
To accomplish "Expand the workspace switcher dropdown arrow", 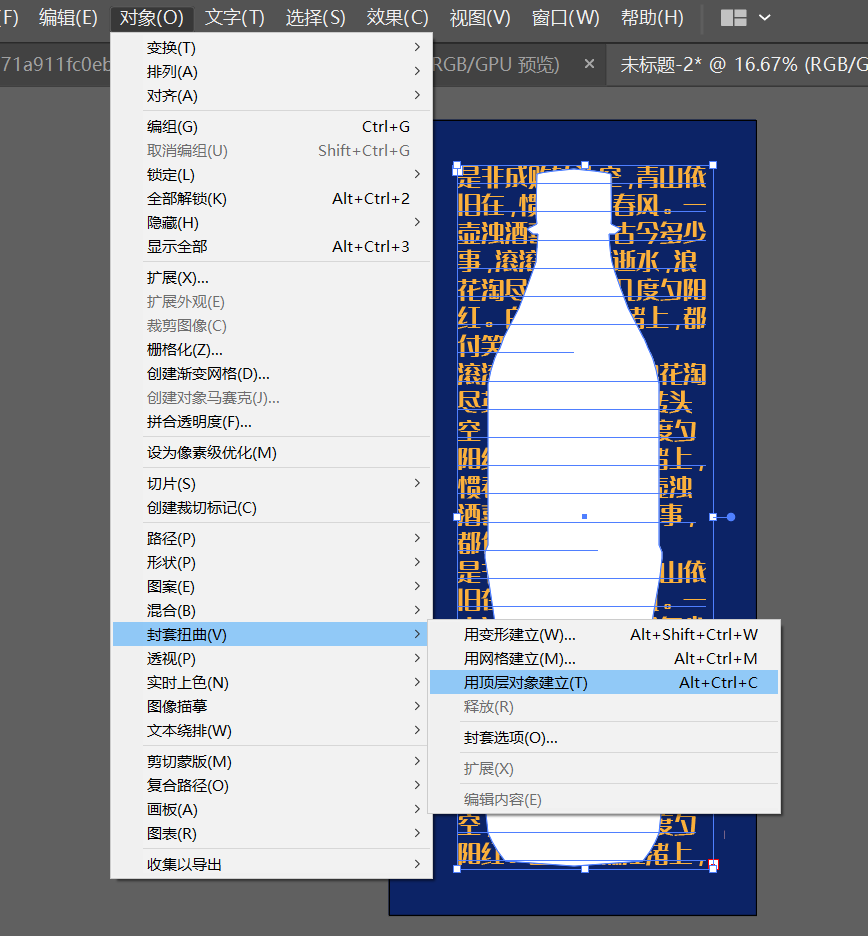I will (765, 18).
